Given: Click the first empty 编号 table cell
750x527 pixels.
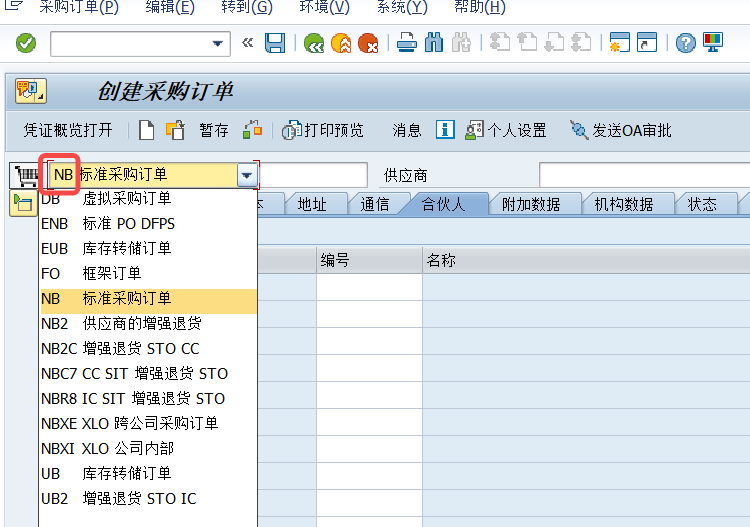Looking at the screenshot, I should [369, 287].
